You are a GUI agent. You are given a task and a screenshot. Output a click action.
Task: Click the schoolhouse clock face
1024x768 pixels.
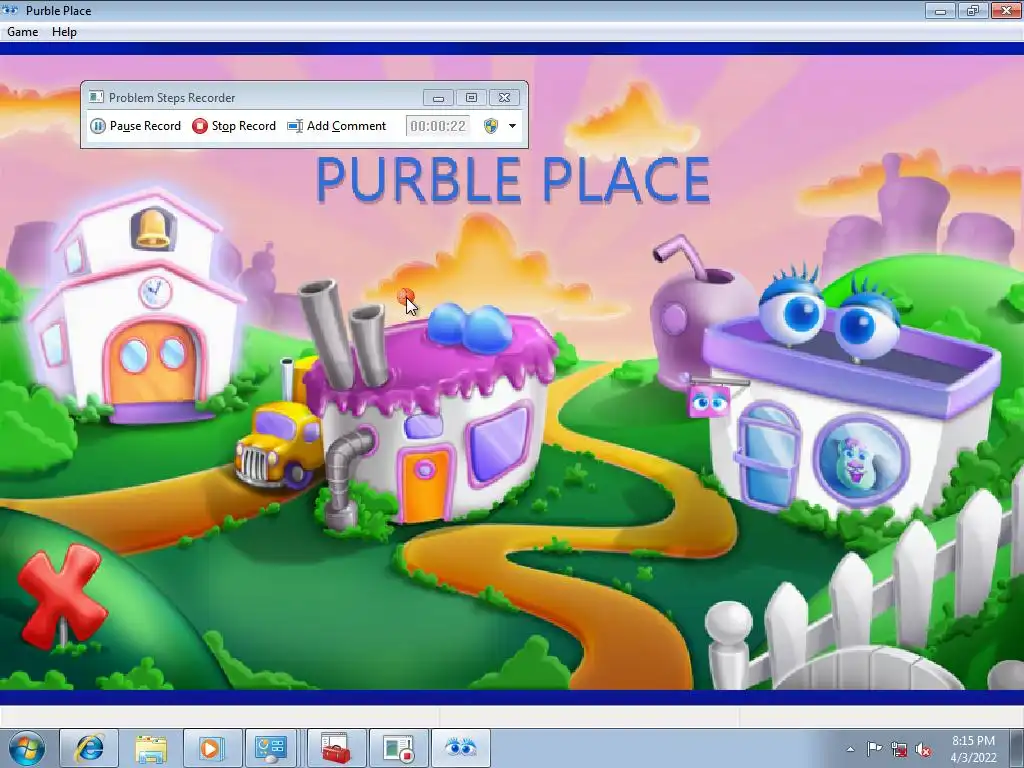(x=155, y=292)
